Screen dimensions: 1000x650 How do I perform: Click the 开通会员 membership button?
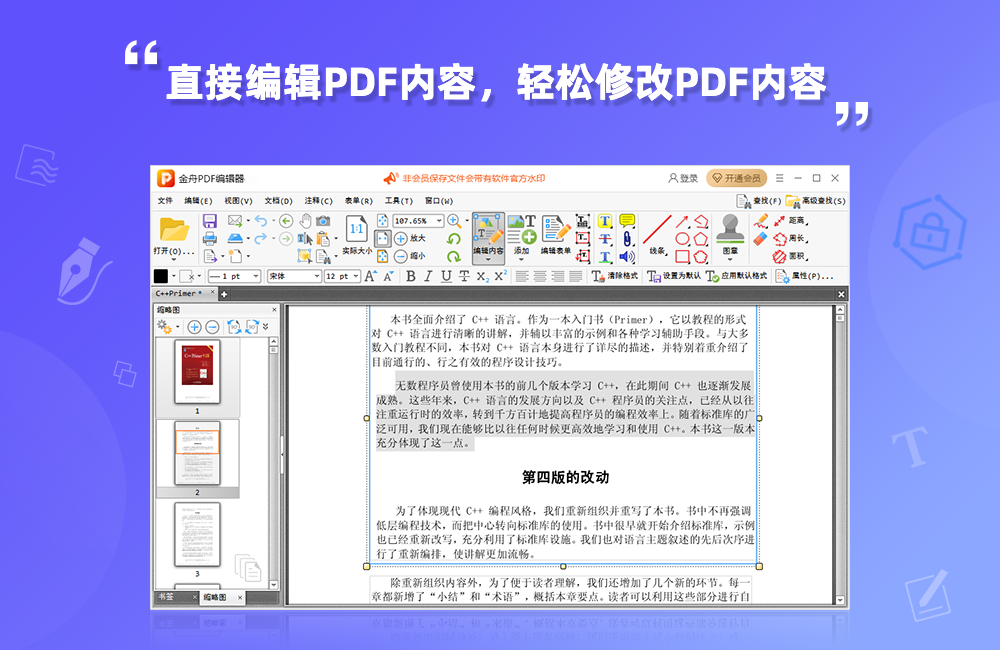tap(738, 177)
